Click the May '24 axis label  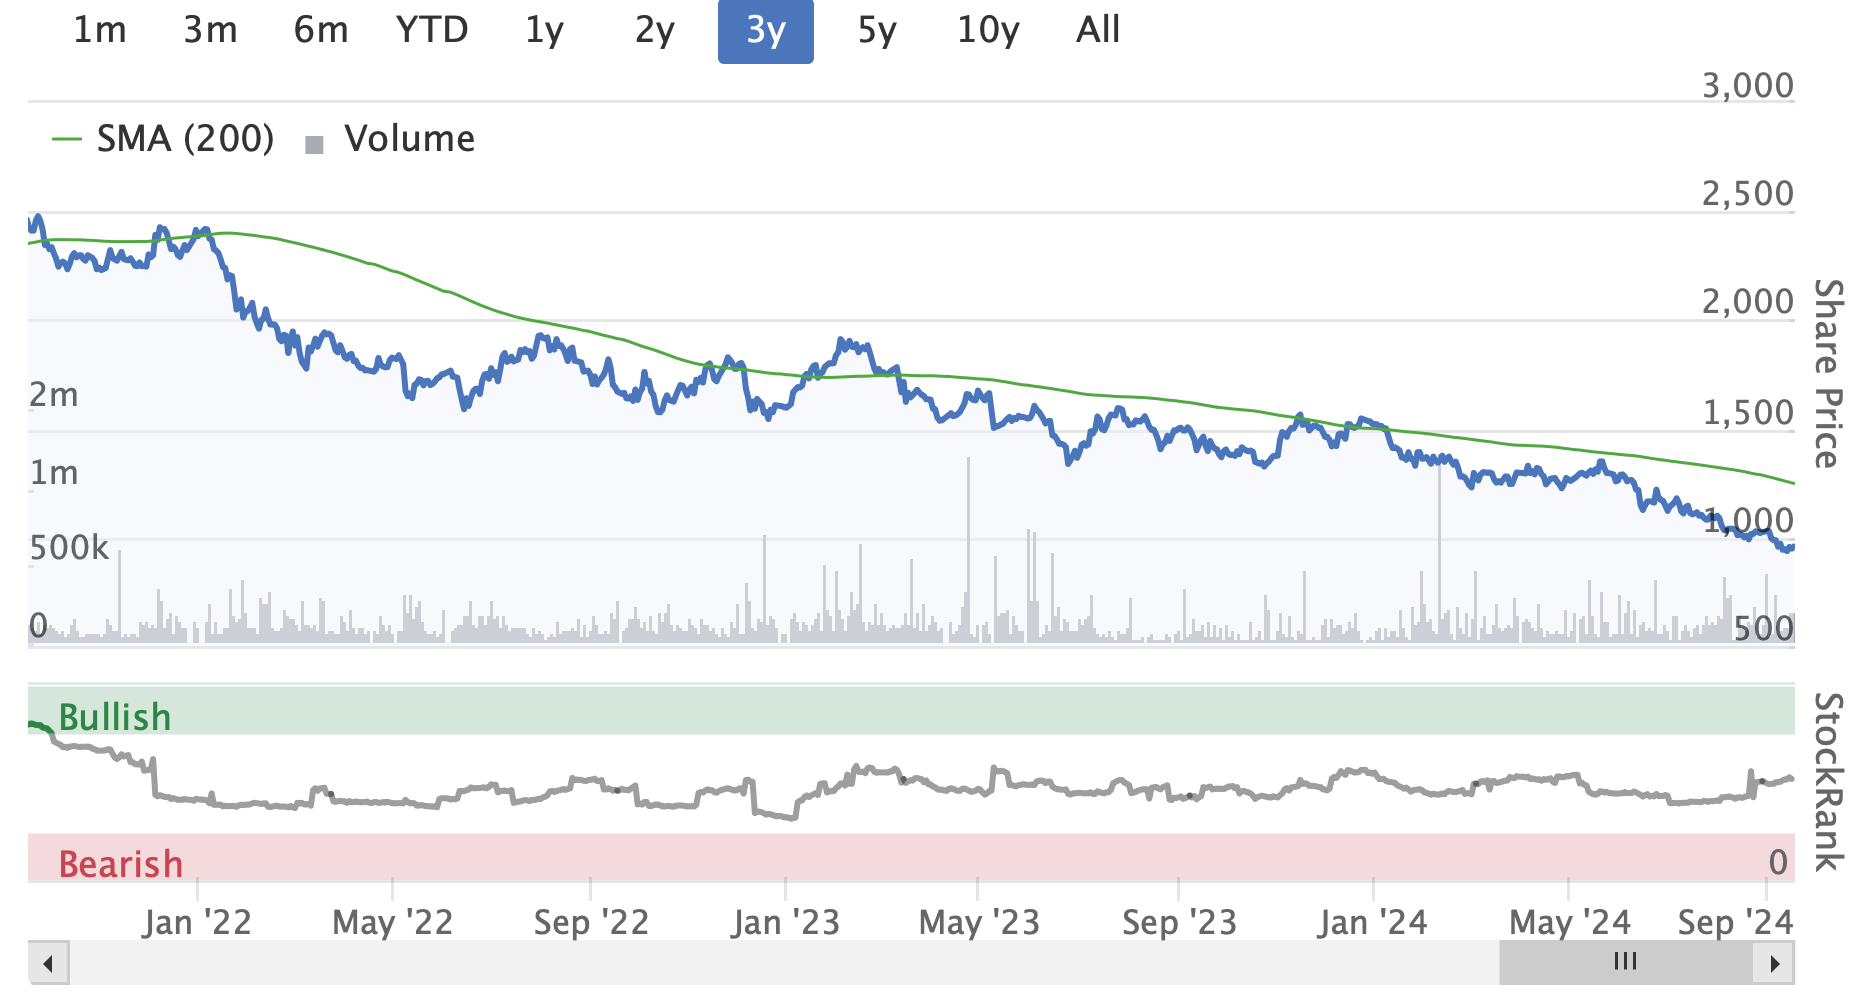coord(1569,922)
